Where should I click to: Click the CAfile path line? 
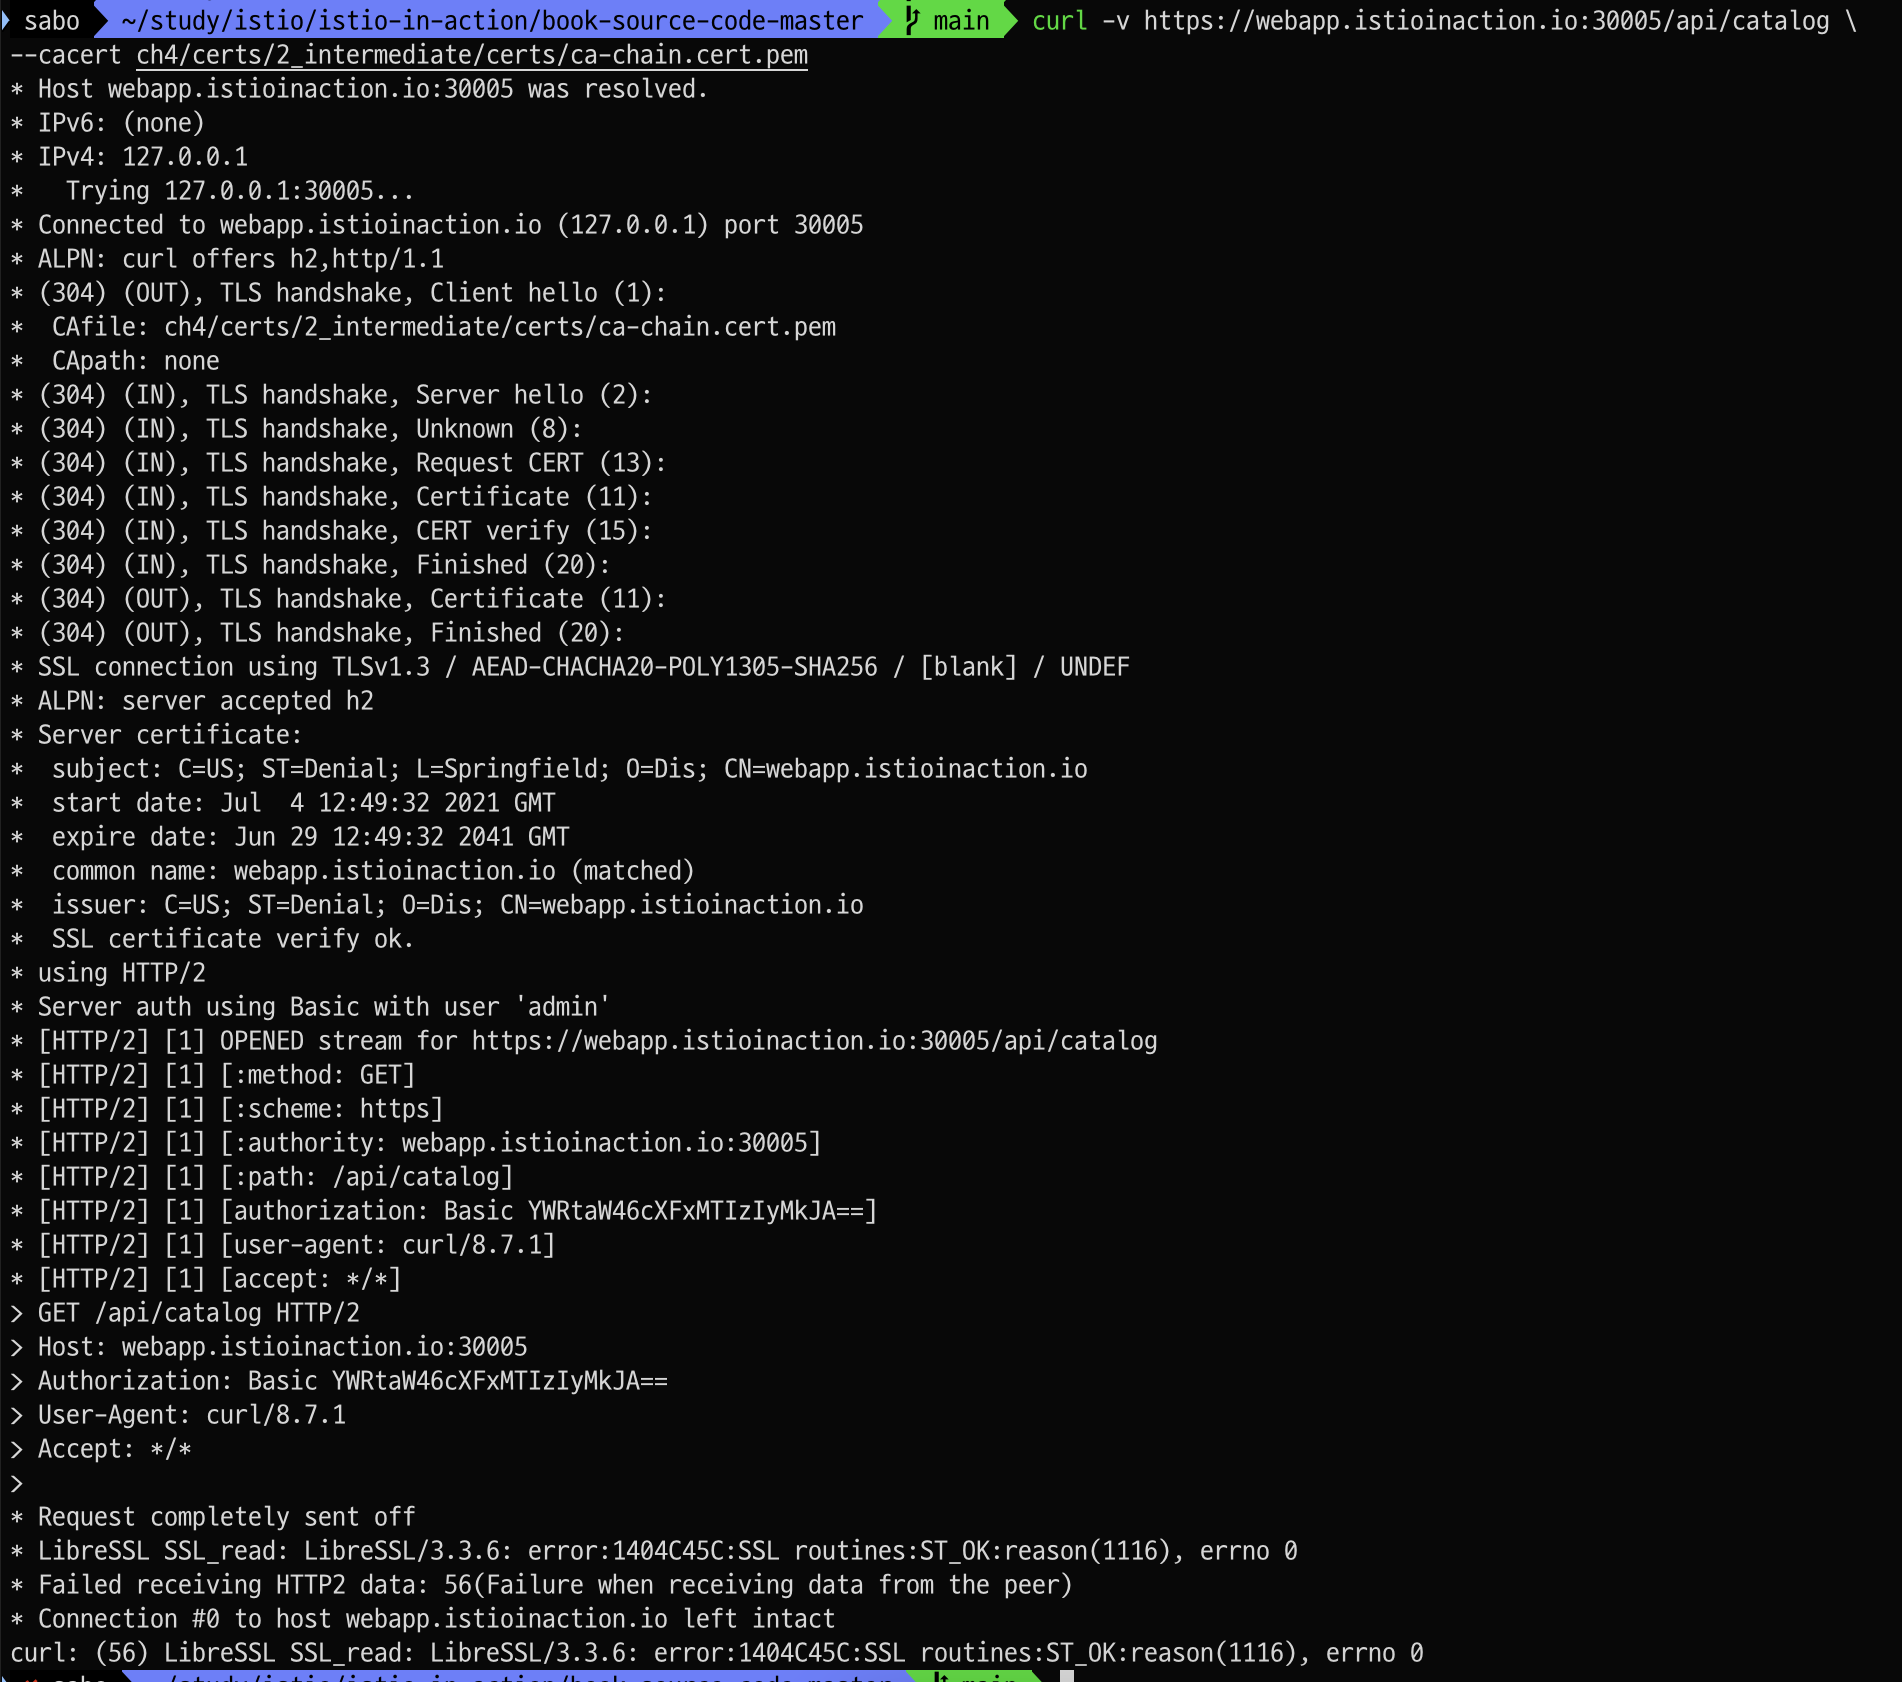point(423,327)
